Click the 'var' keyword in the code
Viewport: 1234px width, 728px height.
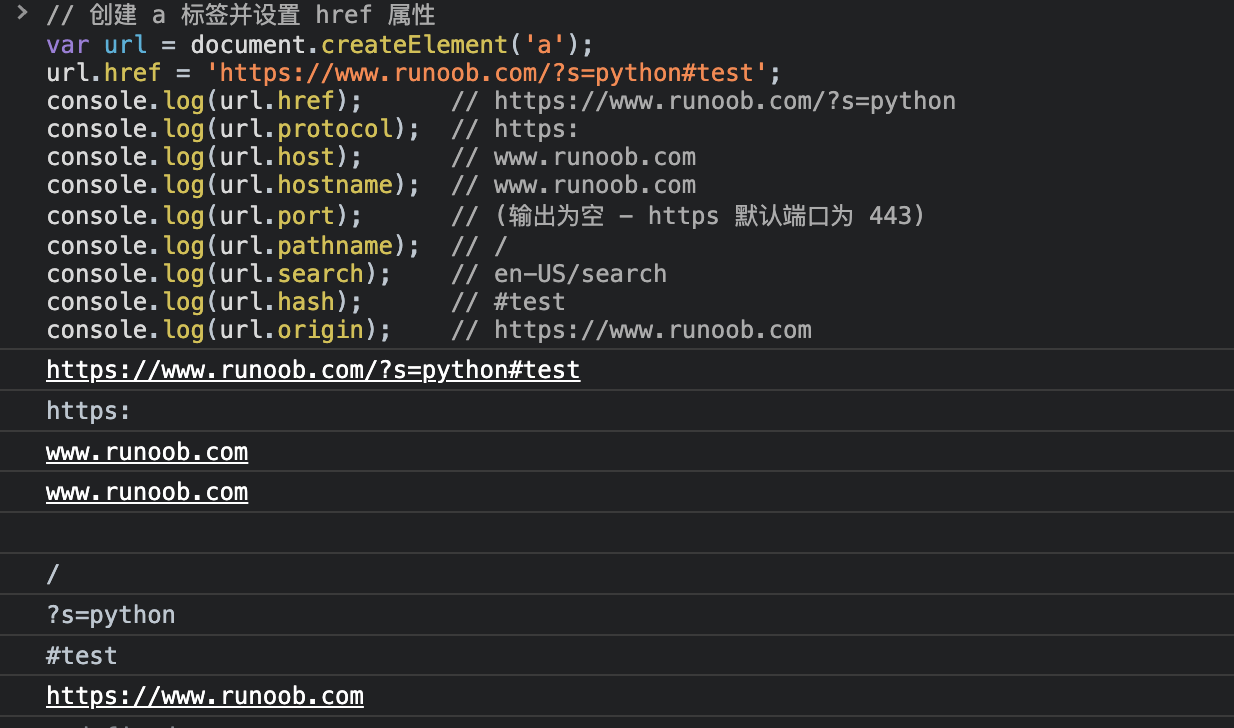tap(67, 45)
